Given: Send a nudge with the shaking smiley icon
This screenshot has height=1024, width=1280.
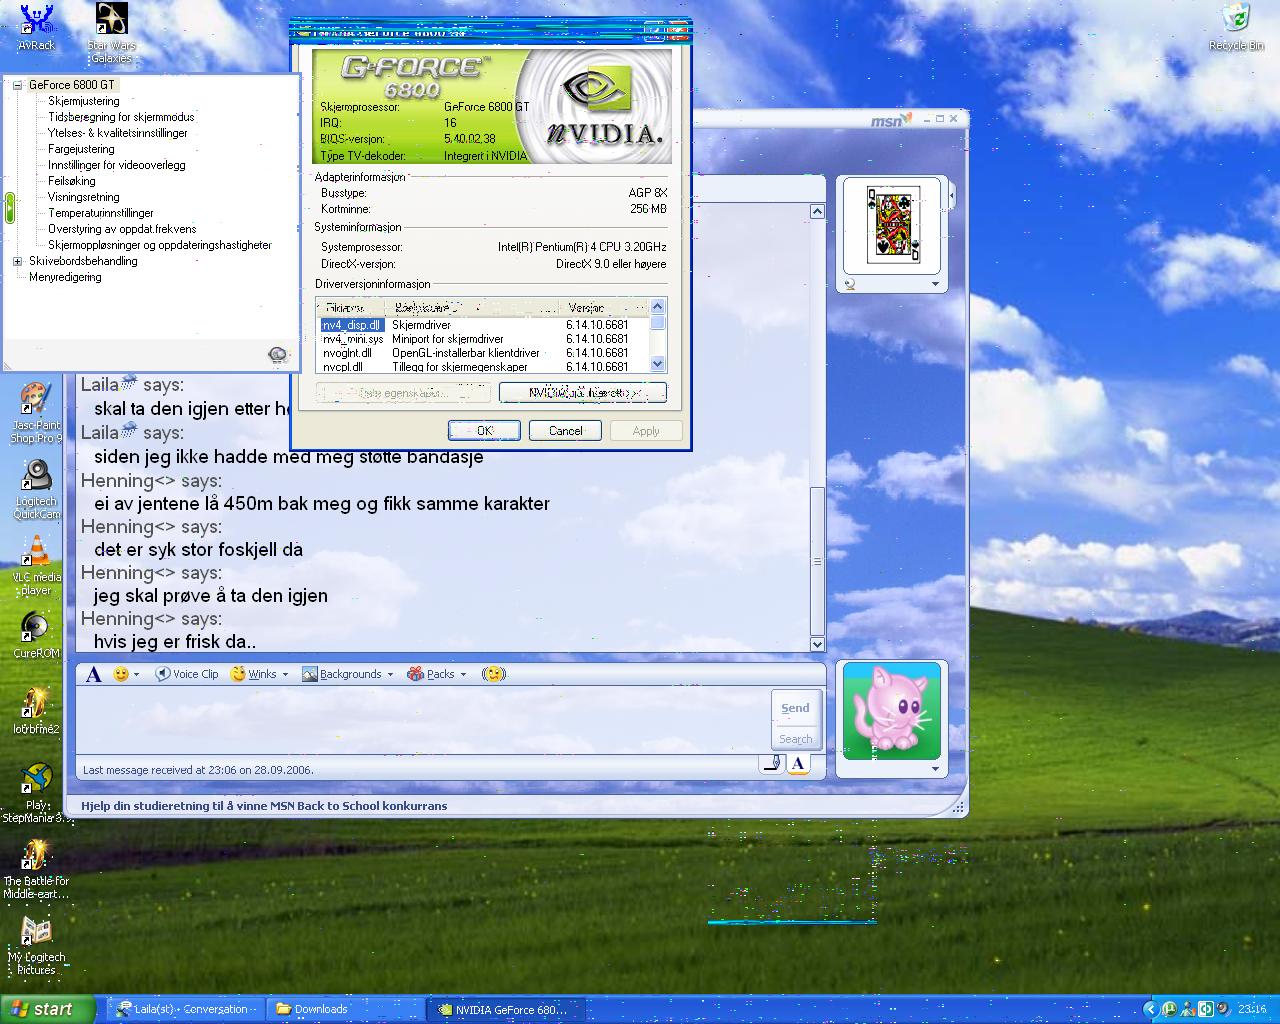Looking at the screenshot, I should pos(493,674).
